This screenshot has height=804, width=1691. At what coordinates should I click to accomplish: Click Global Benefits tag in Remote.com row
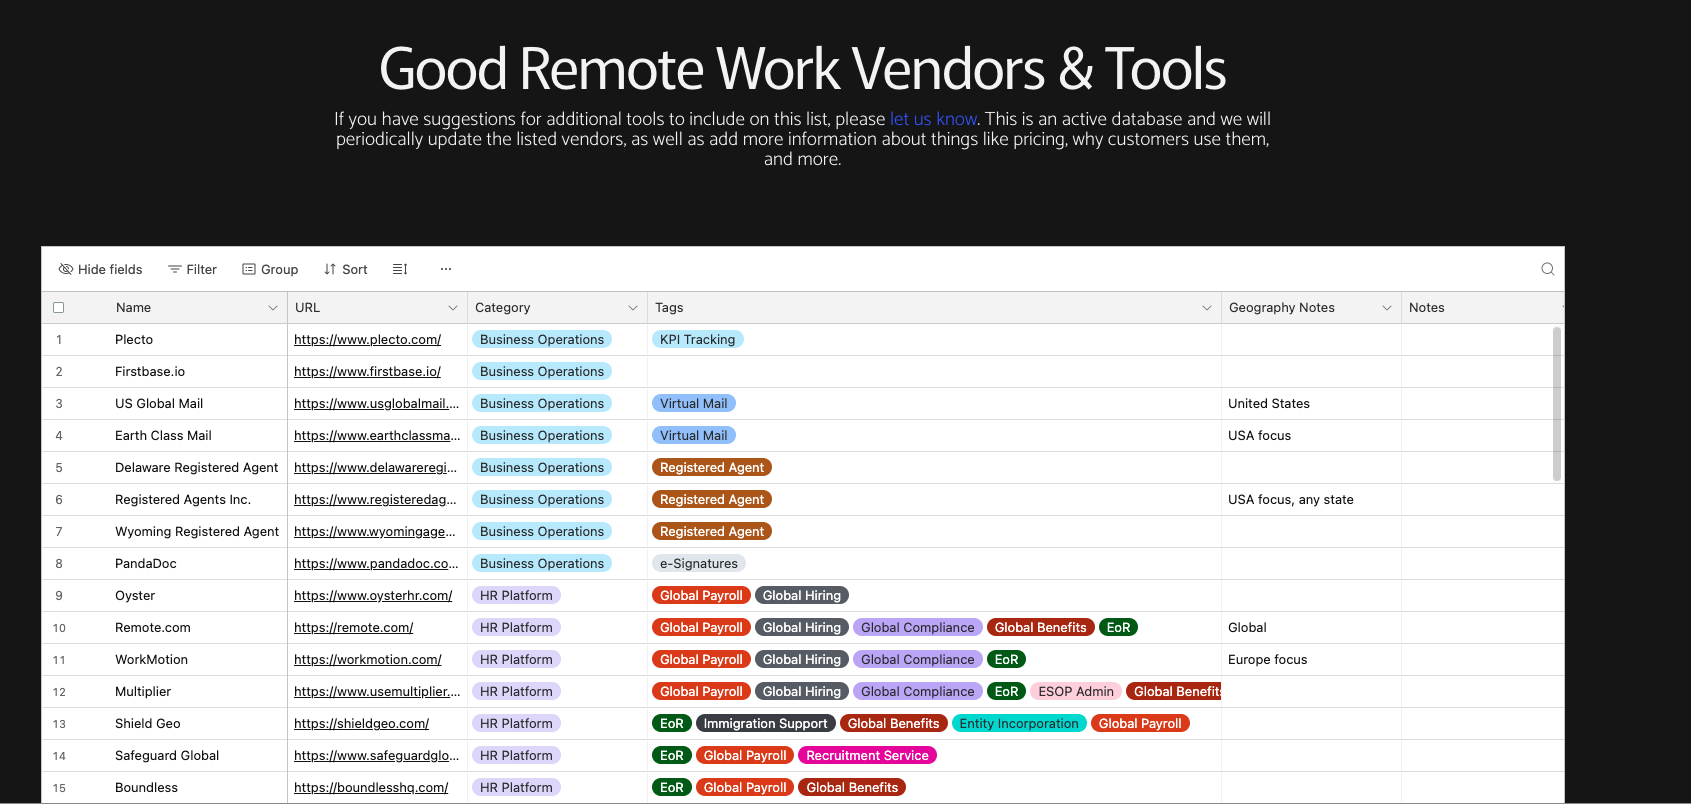click(x=1040, y=628)
